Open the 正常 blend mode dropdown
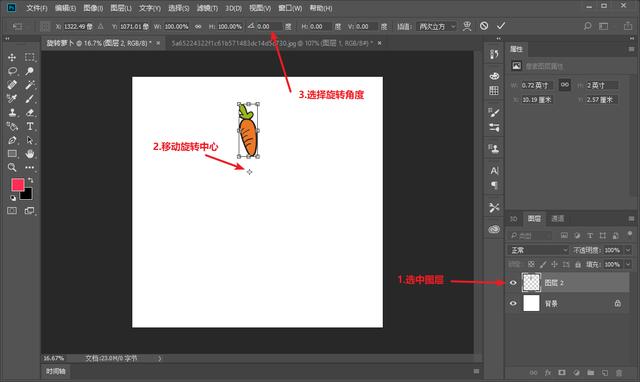The image size is (640, 382). coord(538,250)
